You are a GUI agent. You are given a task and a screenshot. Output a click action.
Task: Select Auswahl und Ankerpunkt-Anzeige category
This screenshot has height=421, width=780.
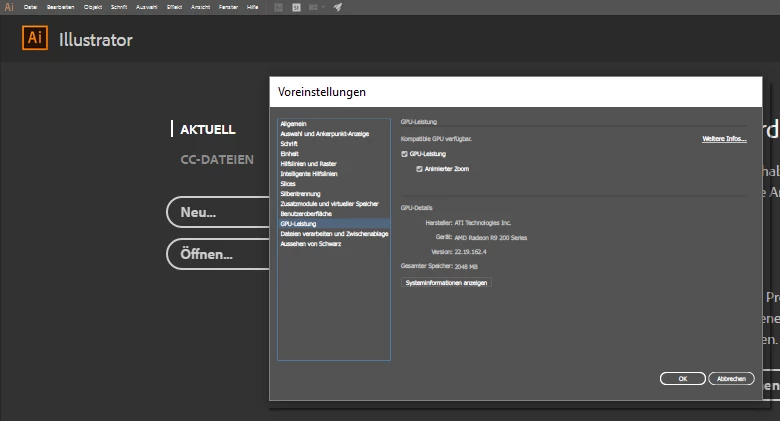[334, 134]
